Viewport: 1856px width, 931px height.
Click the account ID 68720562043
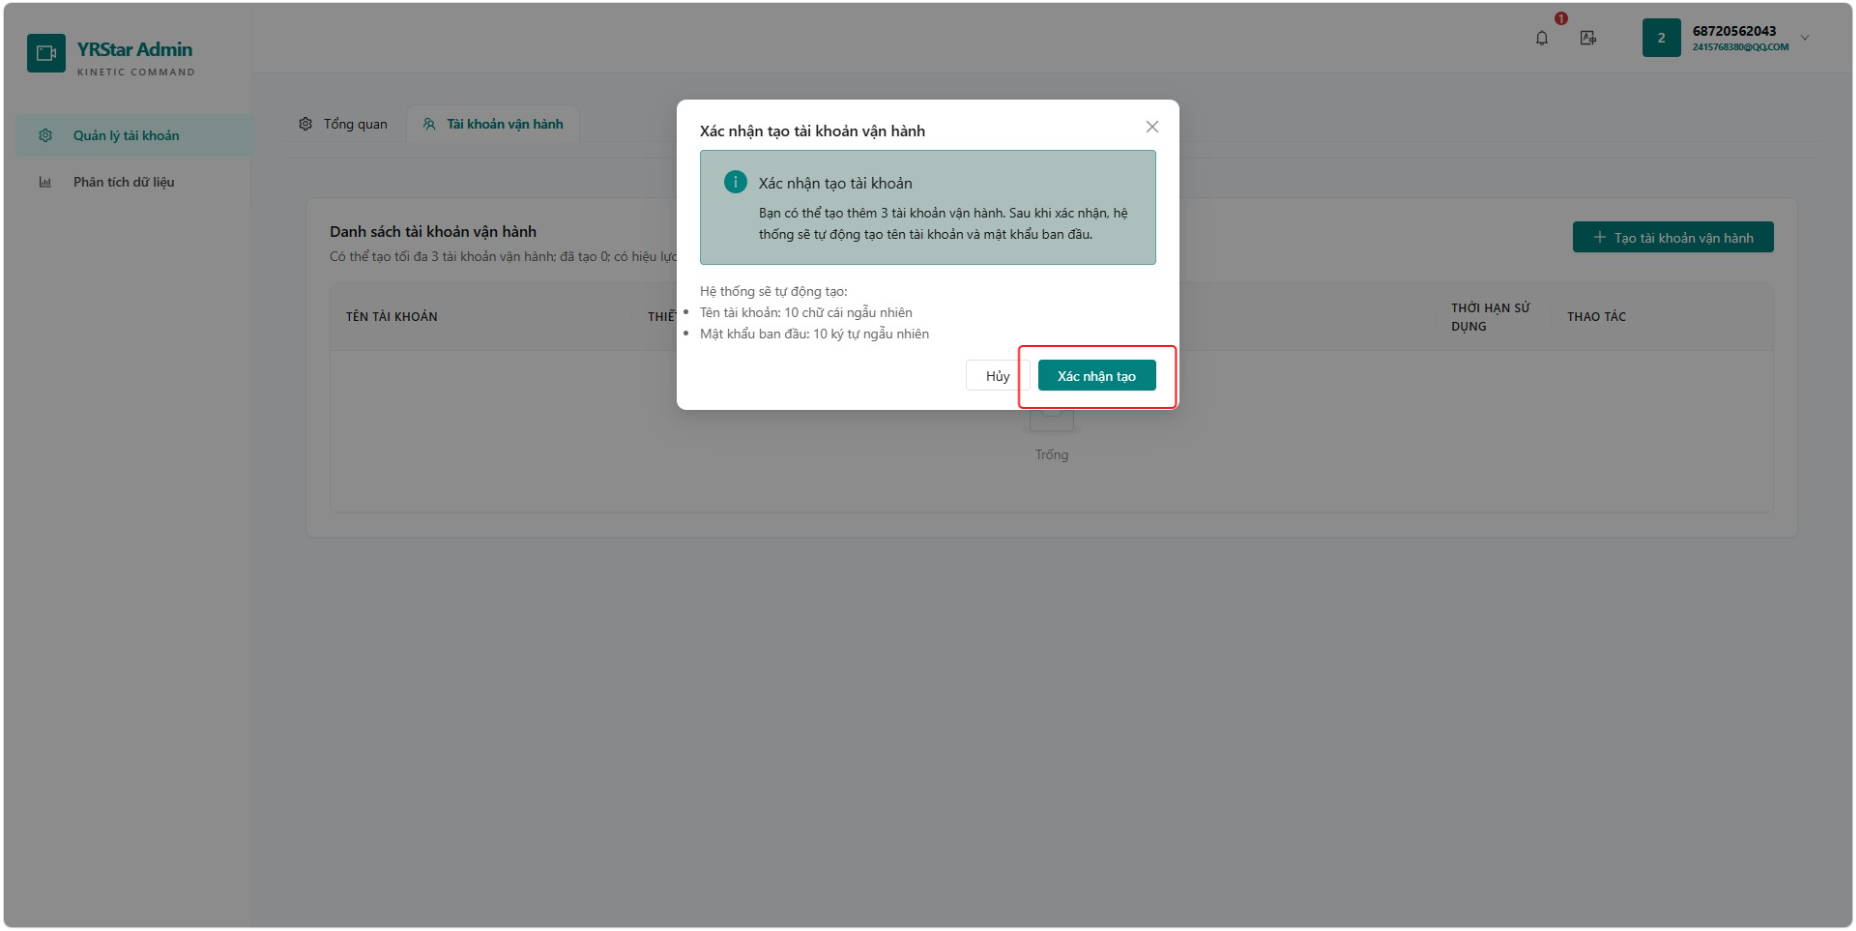pos(1734,31)
